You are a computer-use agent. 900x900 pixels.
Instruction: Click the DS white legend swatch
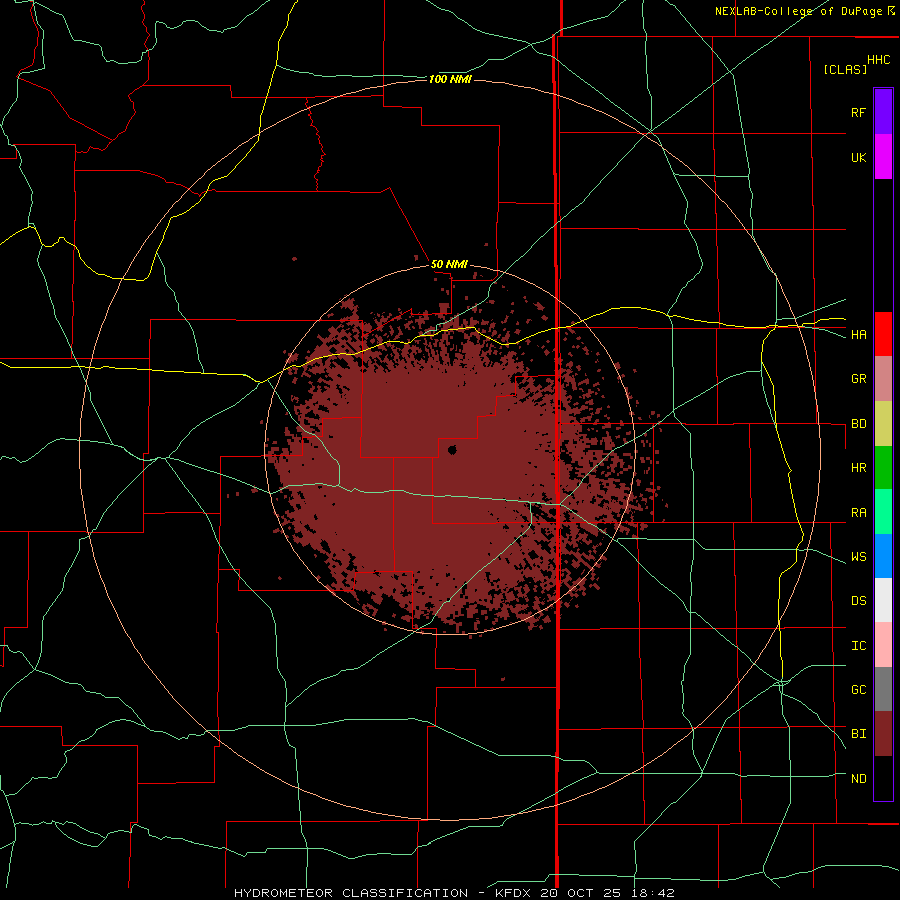(x=883, y=600)
